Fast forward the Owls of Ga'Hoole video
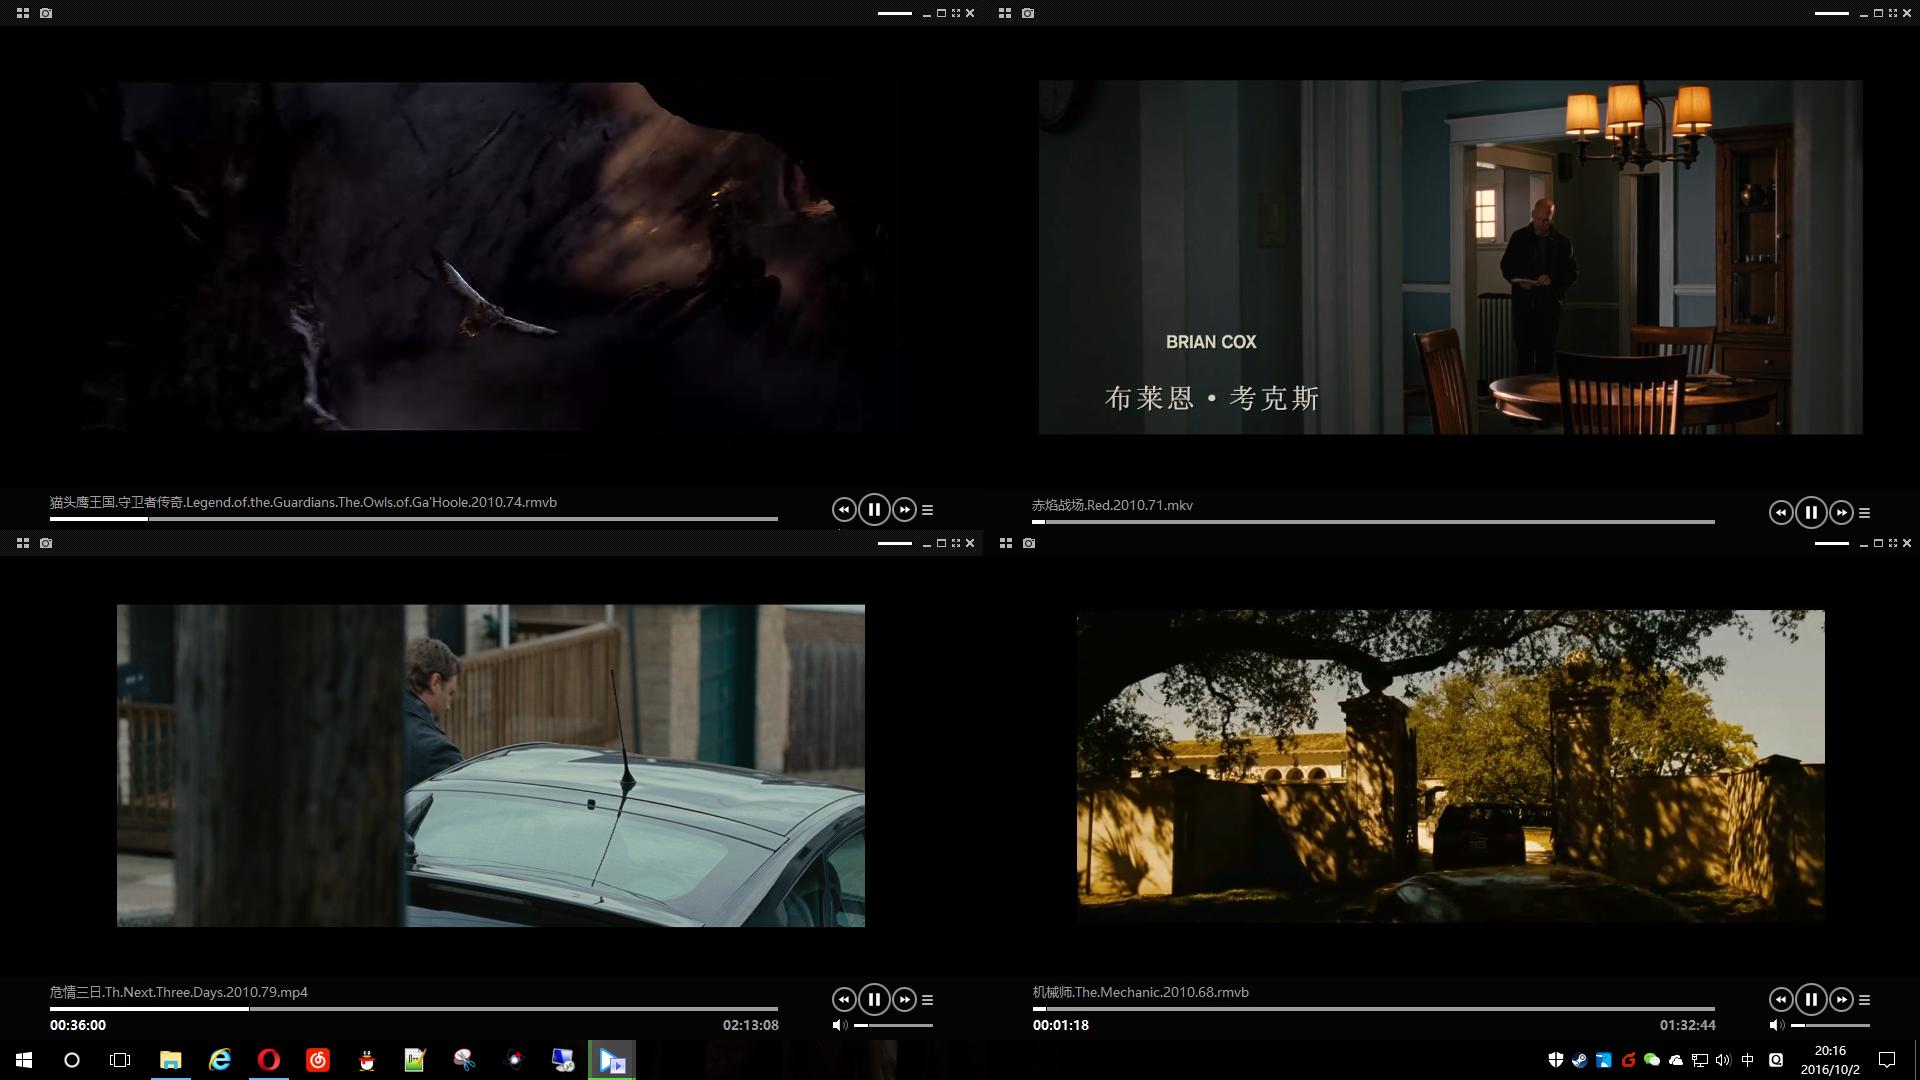 point(904,510)
